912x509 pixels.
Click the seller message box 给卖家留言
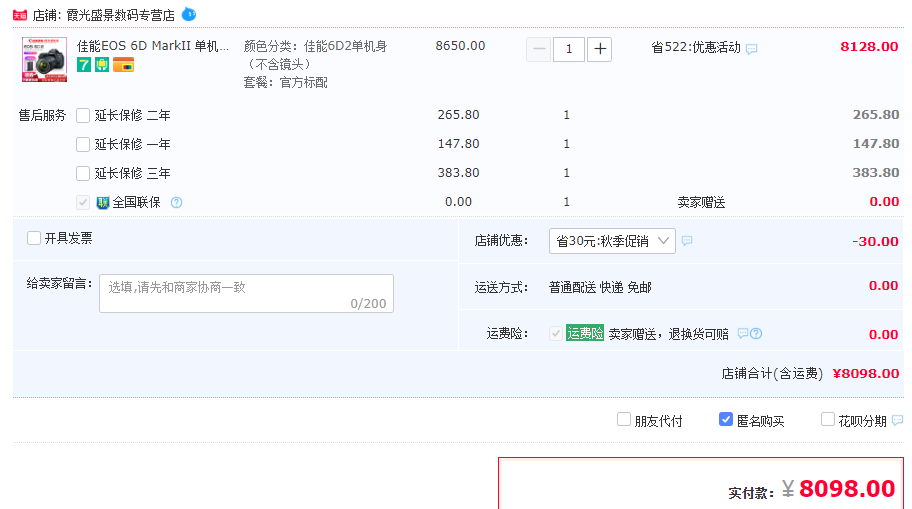pyautogui.click(x=247, y=293)
